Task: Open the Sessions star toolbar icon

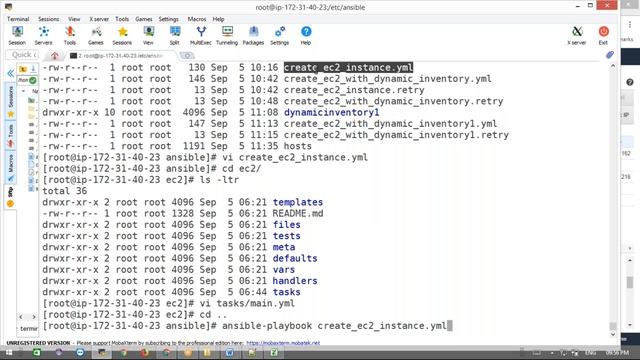Action: click(x=122, y=35)
